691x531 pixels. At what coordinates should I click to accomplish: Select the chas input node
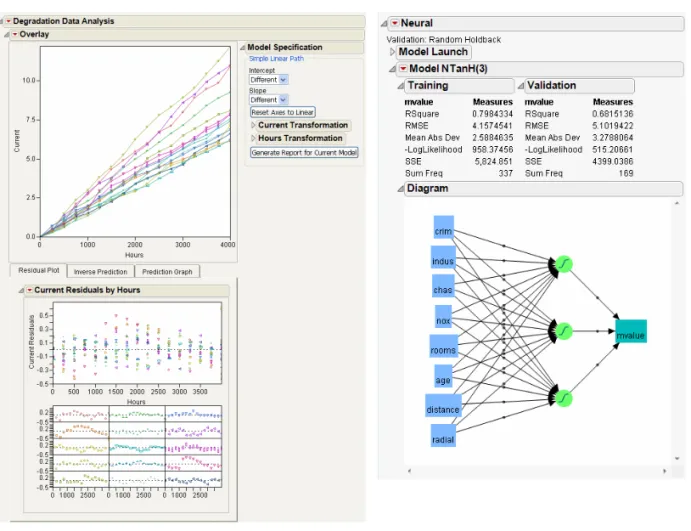[x=442, y=286]
